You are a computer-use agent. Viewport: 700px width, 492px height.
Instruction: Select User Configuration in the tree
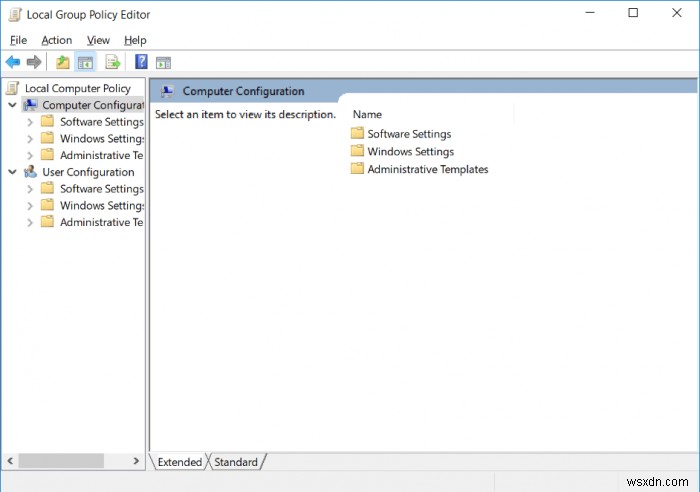tap(88, 172)
